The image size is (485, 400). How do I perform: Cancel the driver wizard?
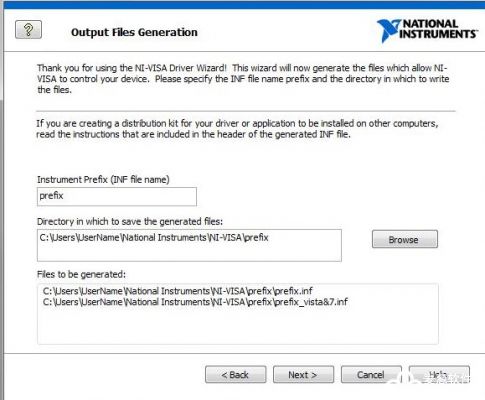tap(371, 375)
